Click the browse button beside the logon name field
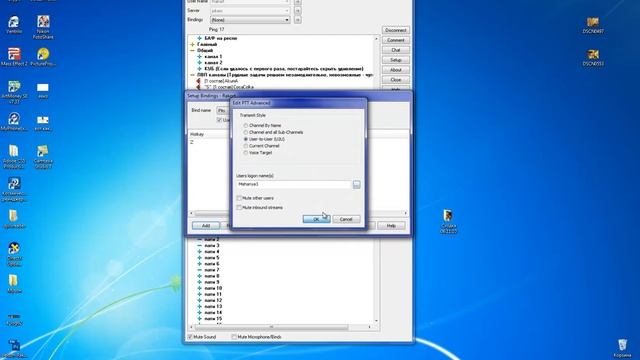 tap(356, 184)
